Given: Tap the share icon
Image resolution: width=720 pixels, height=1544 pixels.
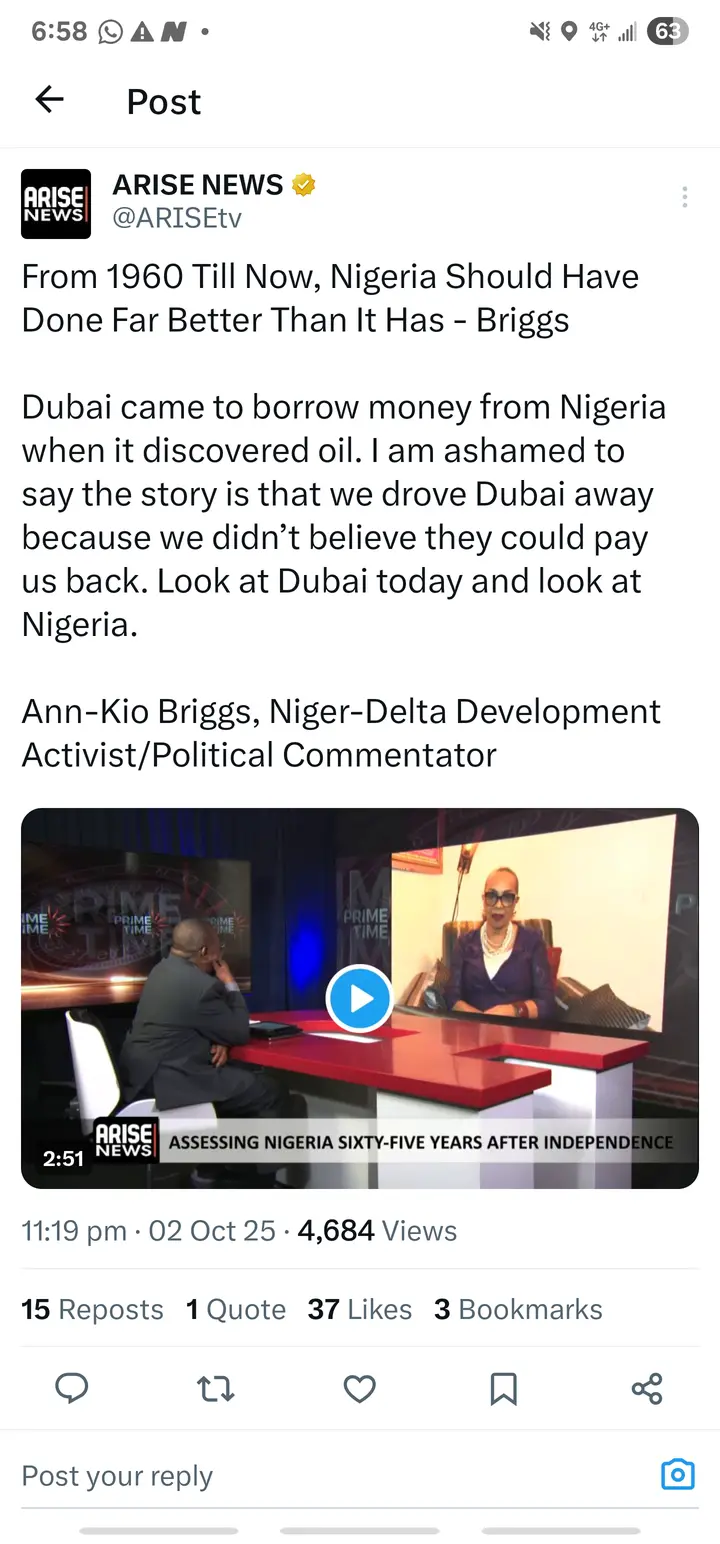Looking at the screenshot, I should click(647, 1388).
